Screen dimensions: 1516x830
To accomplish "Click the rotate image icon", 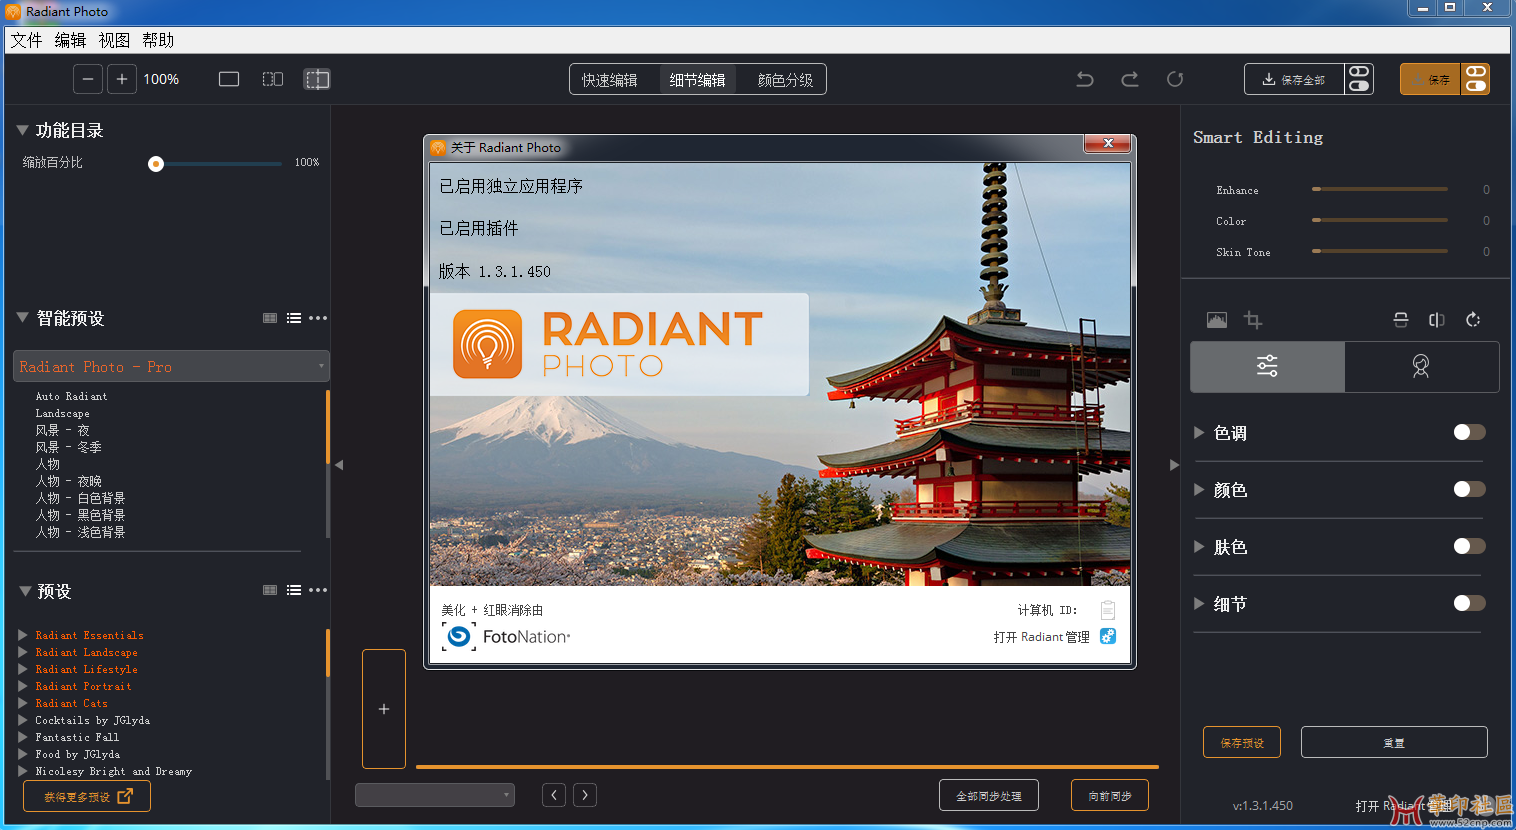I will click(1473, 320).
